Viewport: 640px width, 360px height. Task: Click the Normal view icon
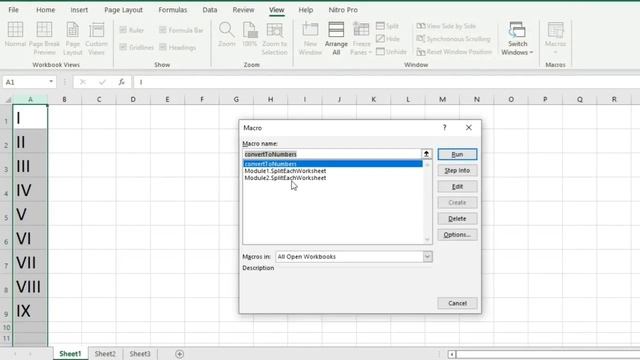15,30
